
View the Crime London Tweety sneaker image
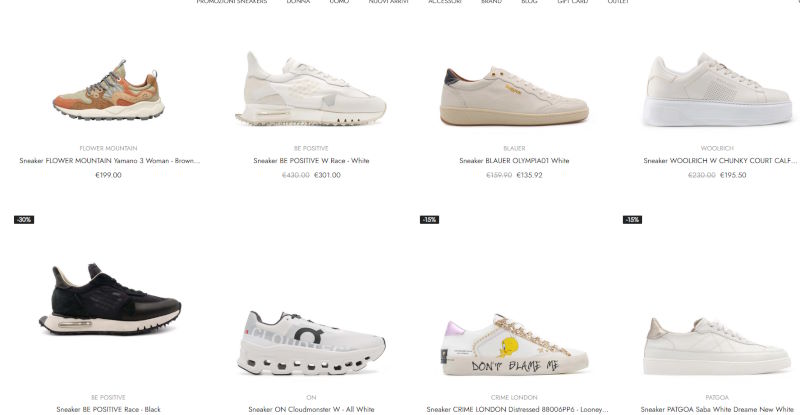coord(514,346)
